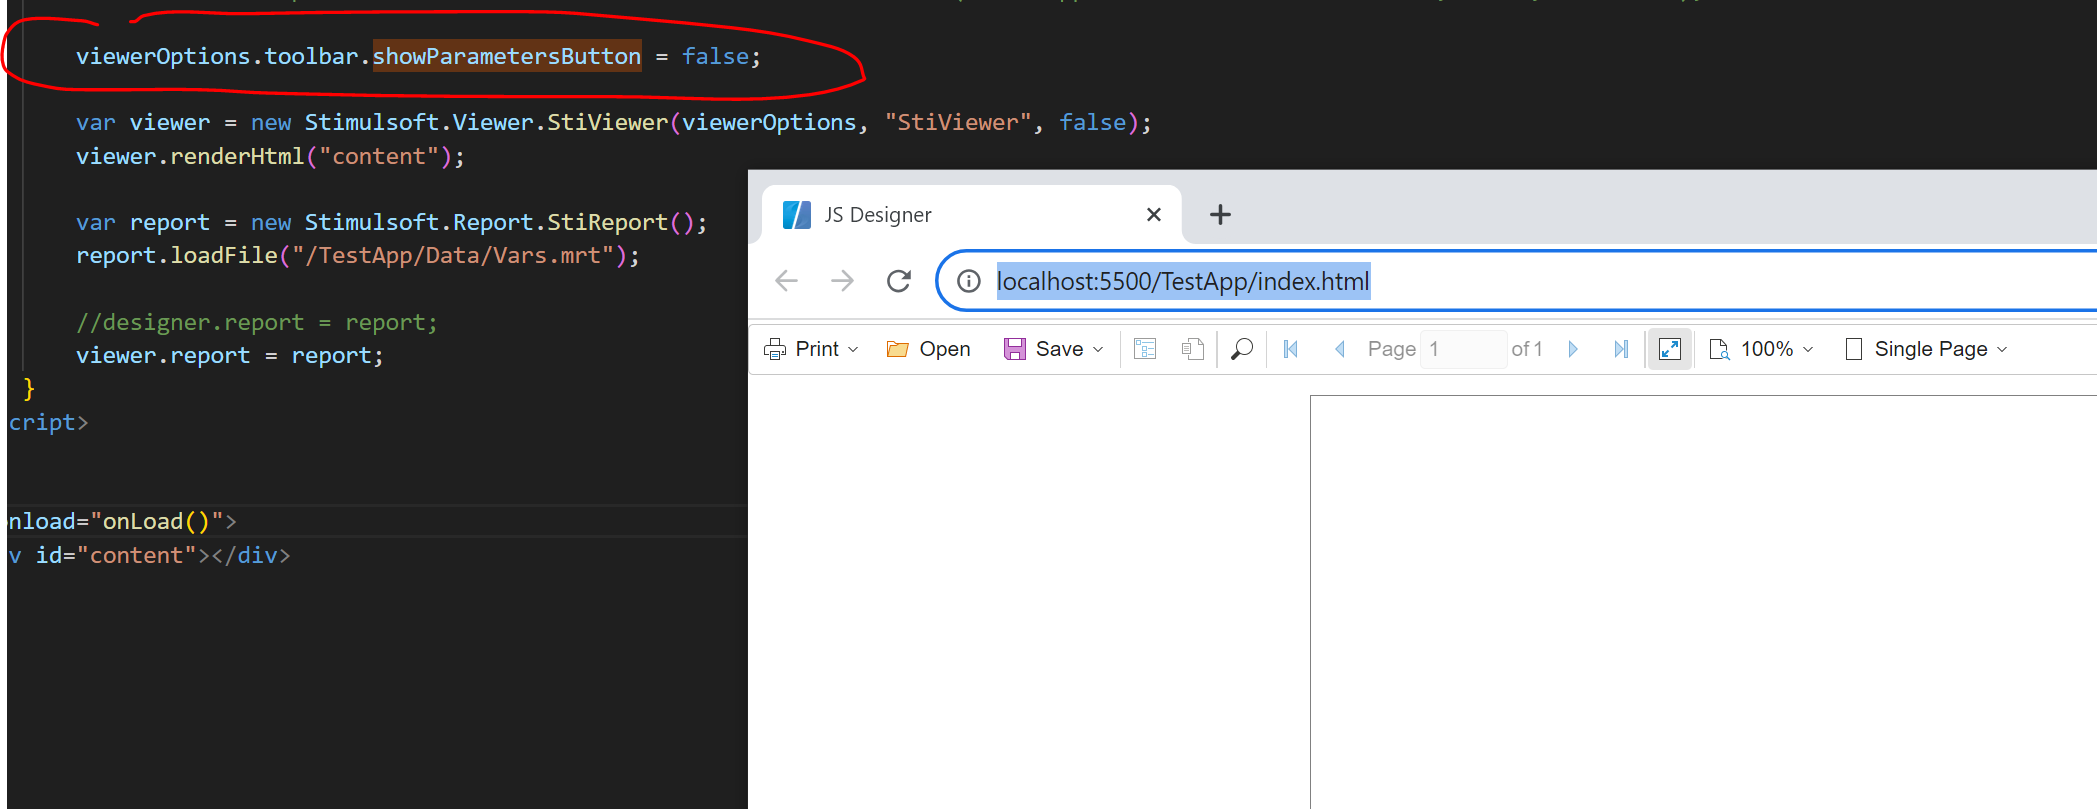The height and width of the screenshot is (809, 2097).
Task: Go to last page arrow
Action: coord(1621,349)
